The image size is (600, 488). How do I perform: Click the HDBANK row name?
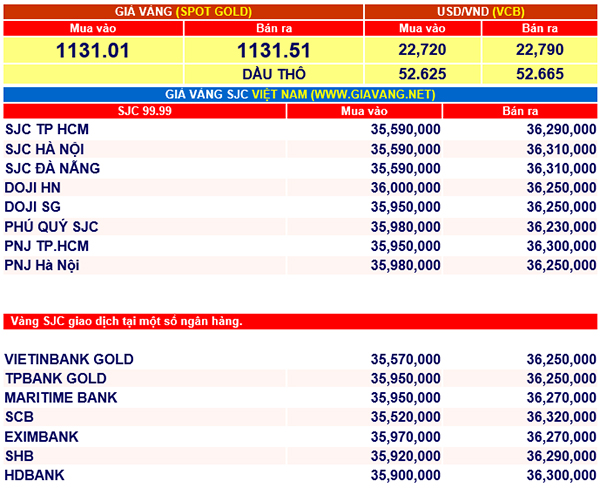point(34,475)
